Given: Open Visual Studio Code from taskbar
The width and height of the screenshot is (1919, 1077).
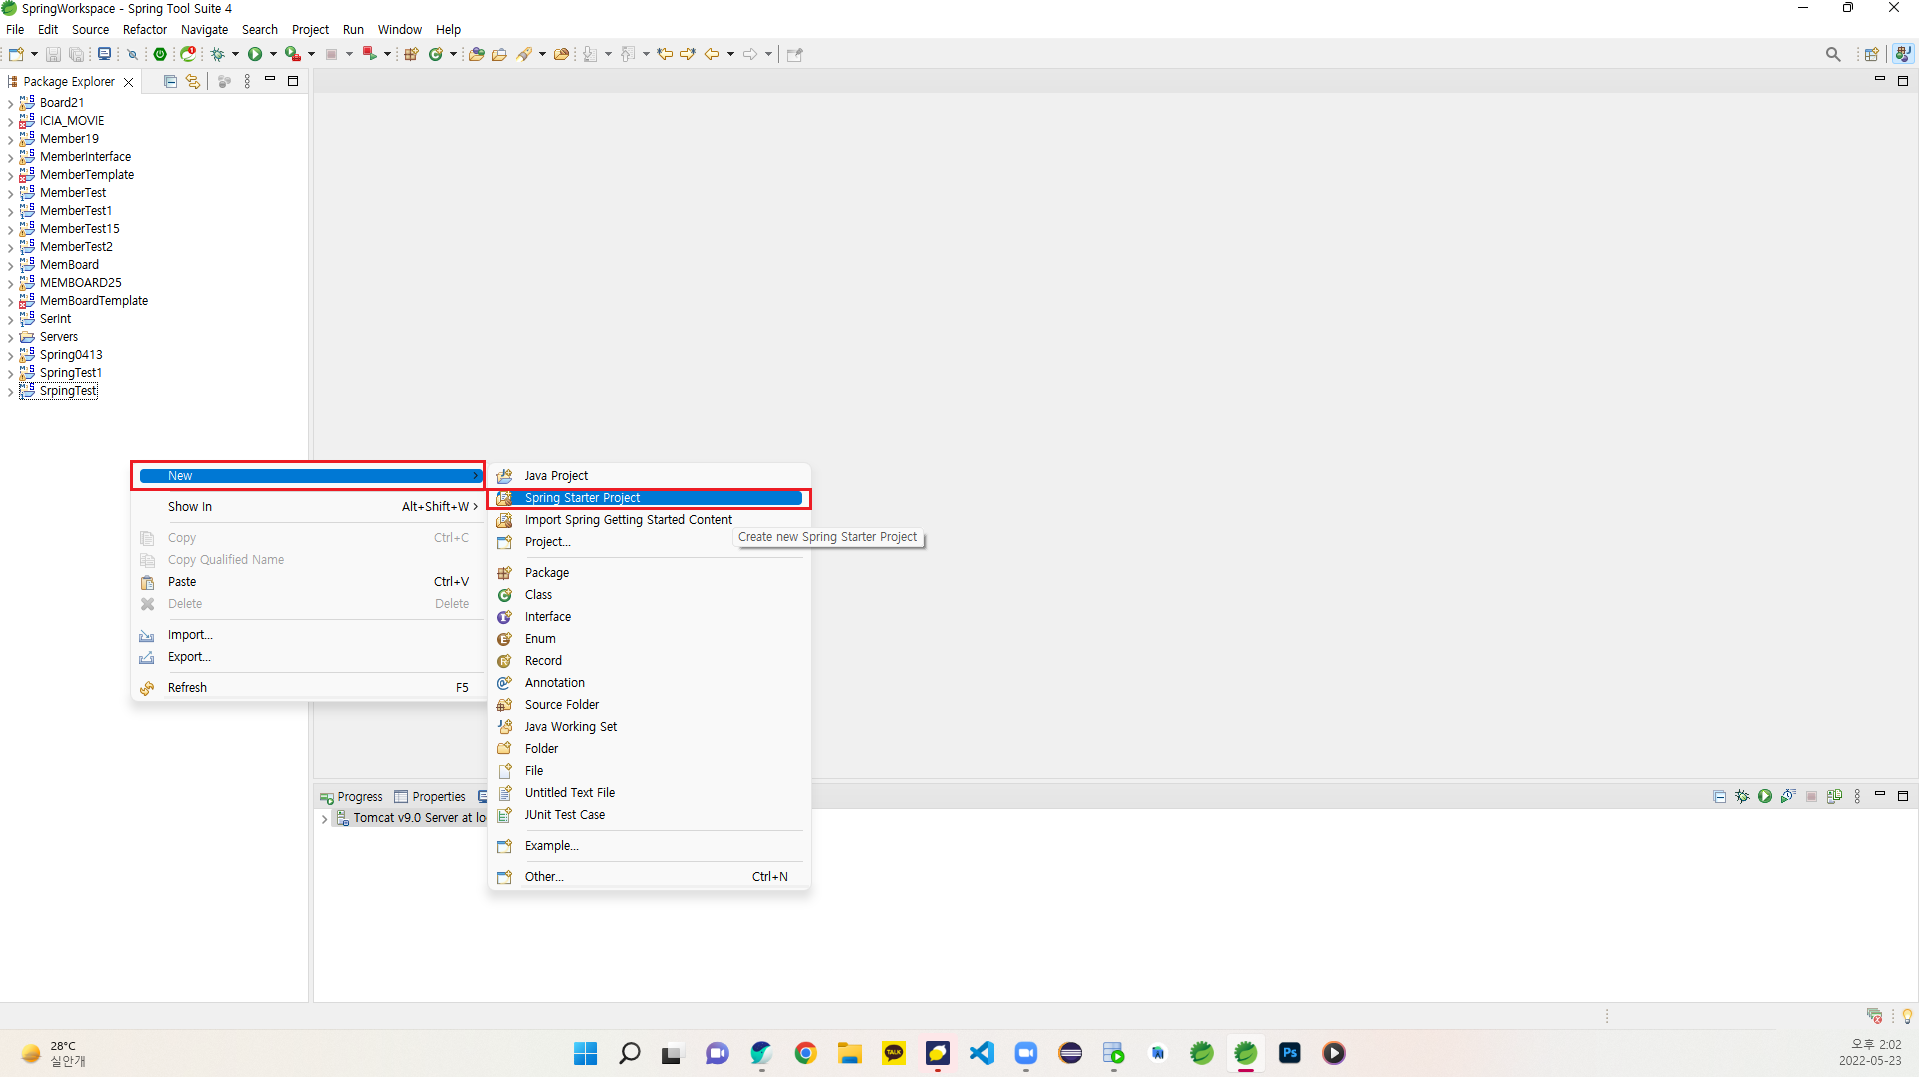Looking at the screenshot, I should click(982, 1053).
